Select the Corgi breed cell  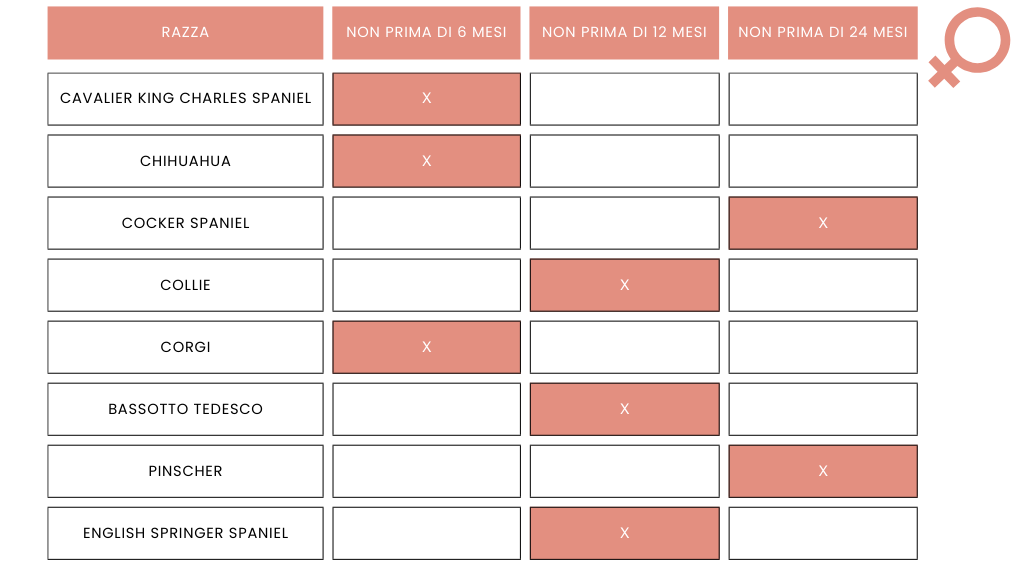(x=185, y=346)
